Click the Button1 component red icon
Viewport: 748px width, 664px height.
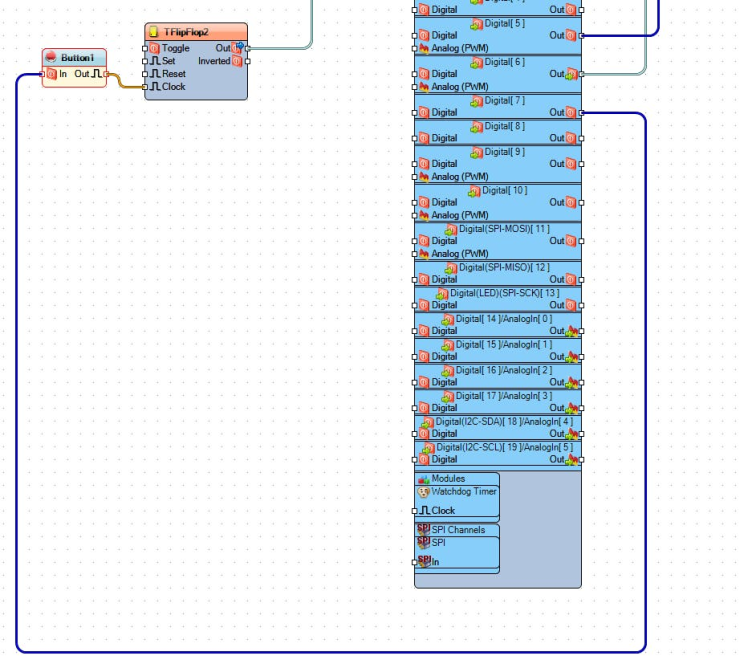coord(50,59)
